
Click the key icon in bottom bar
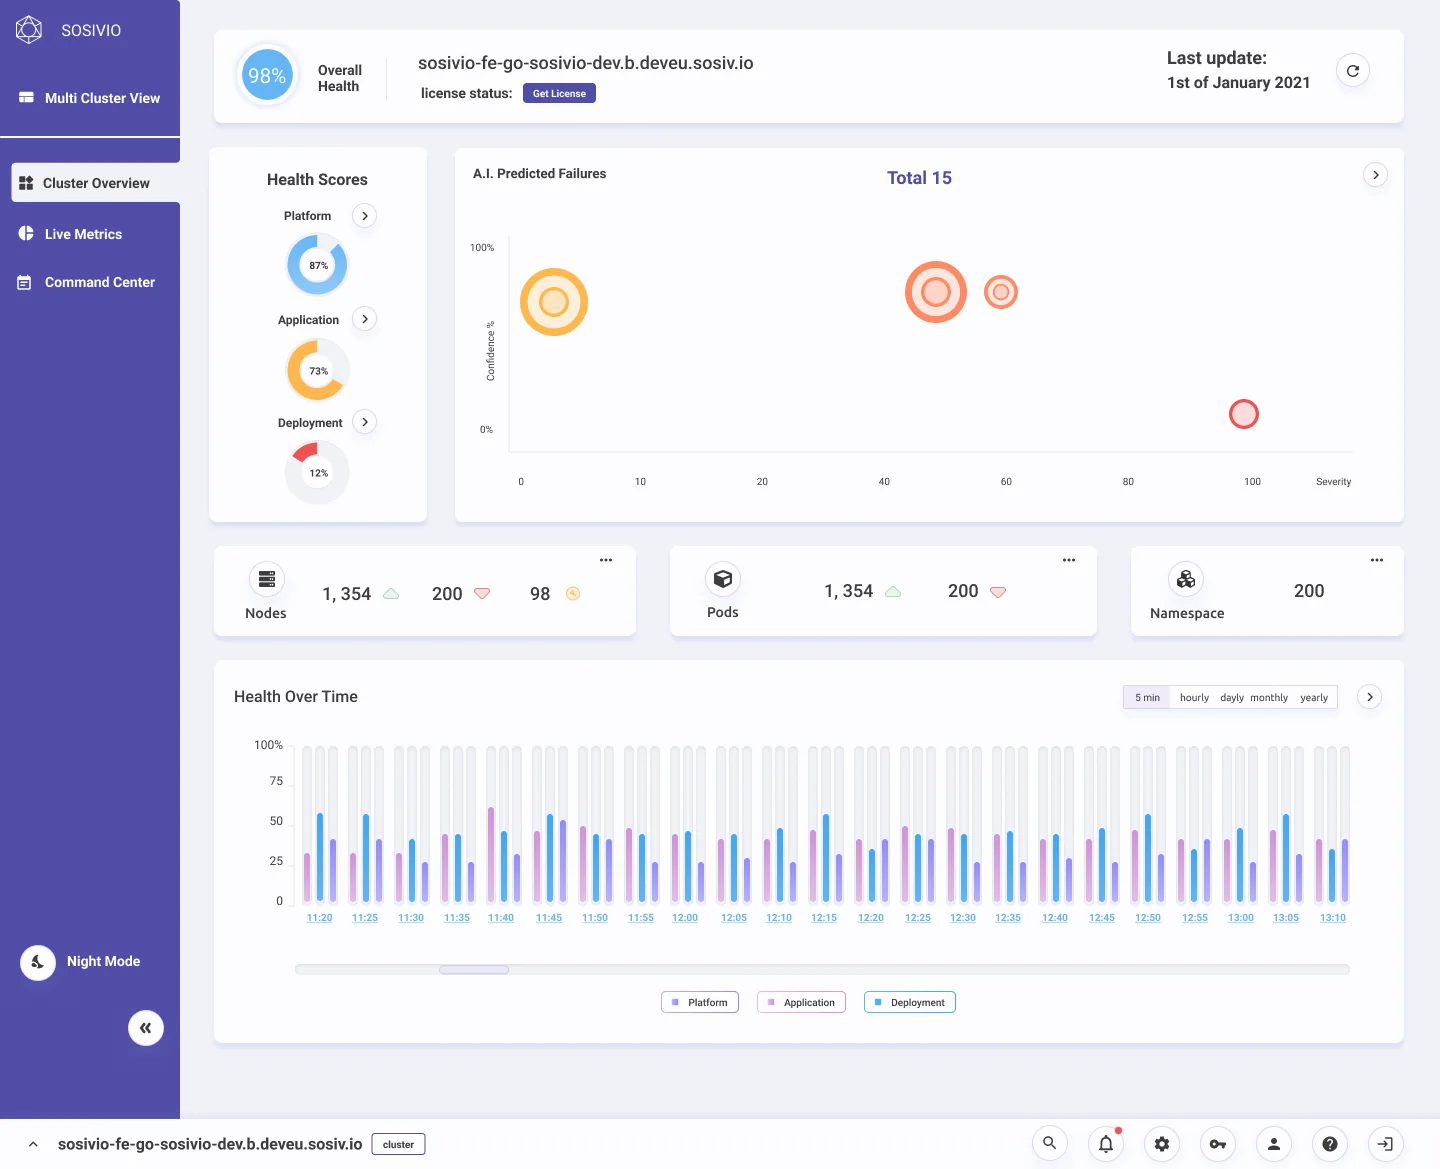pos(1218,1143)
